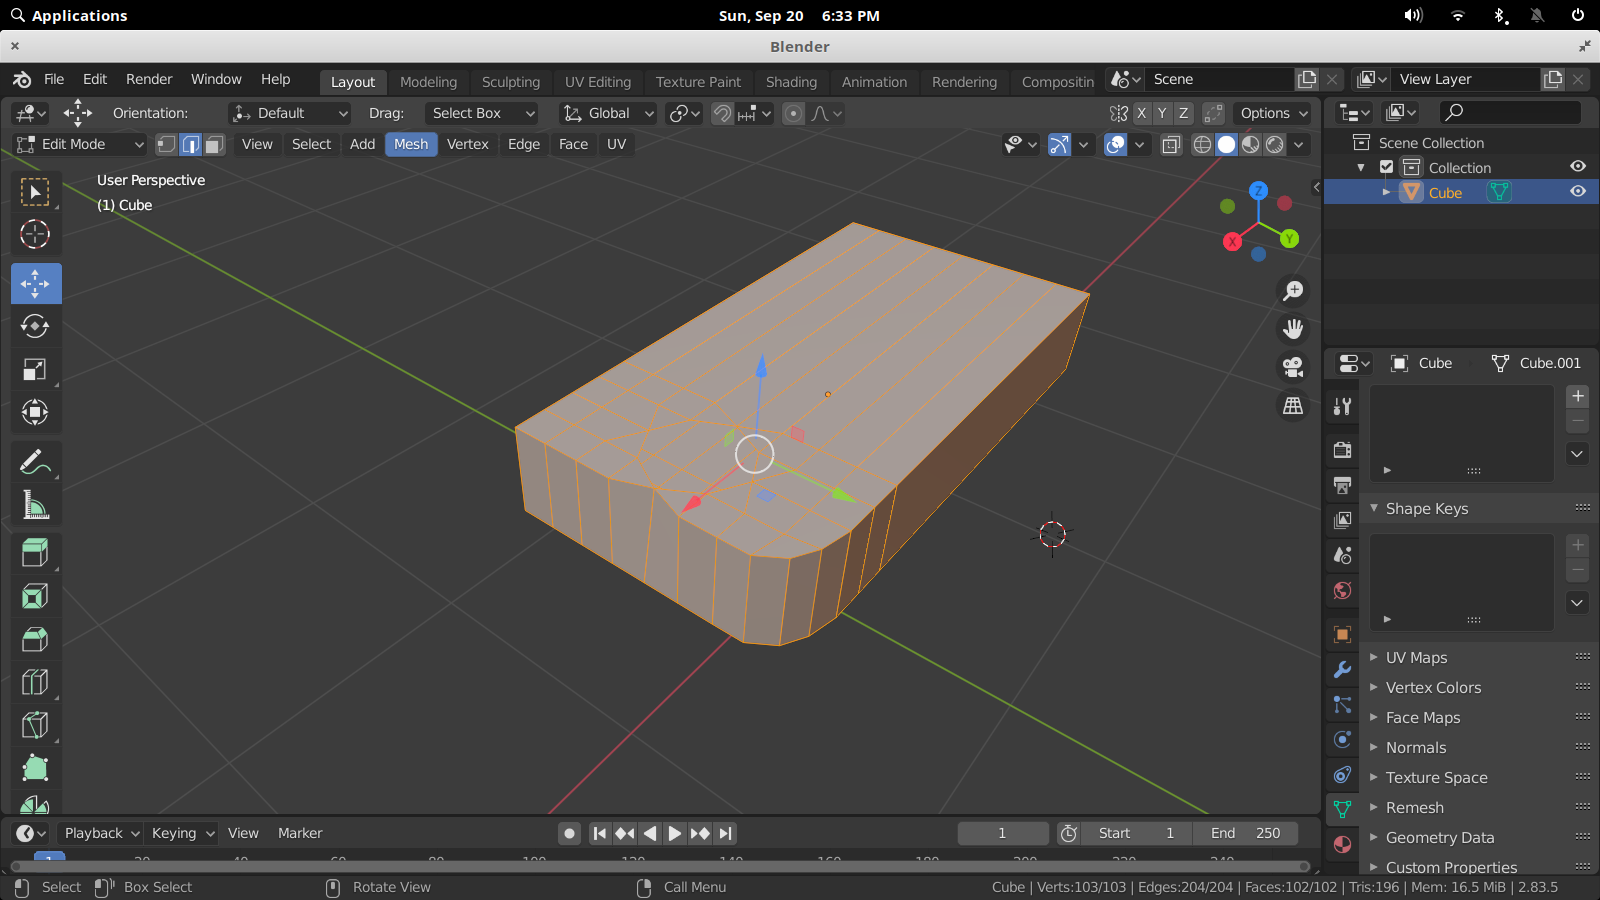Choose the Measure ruler tool

point(35,505)
